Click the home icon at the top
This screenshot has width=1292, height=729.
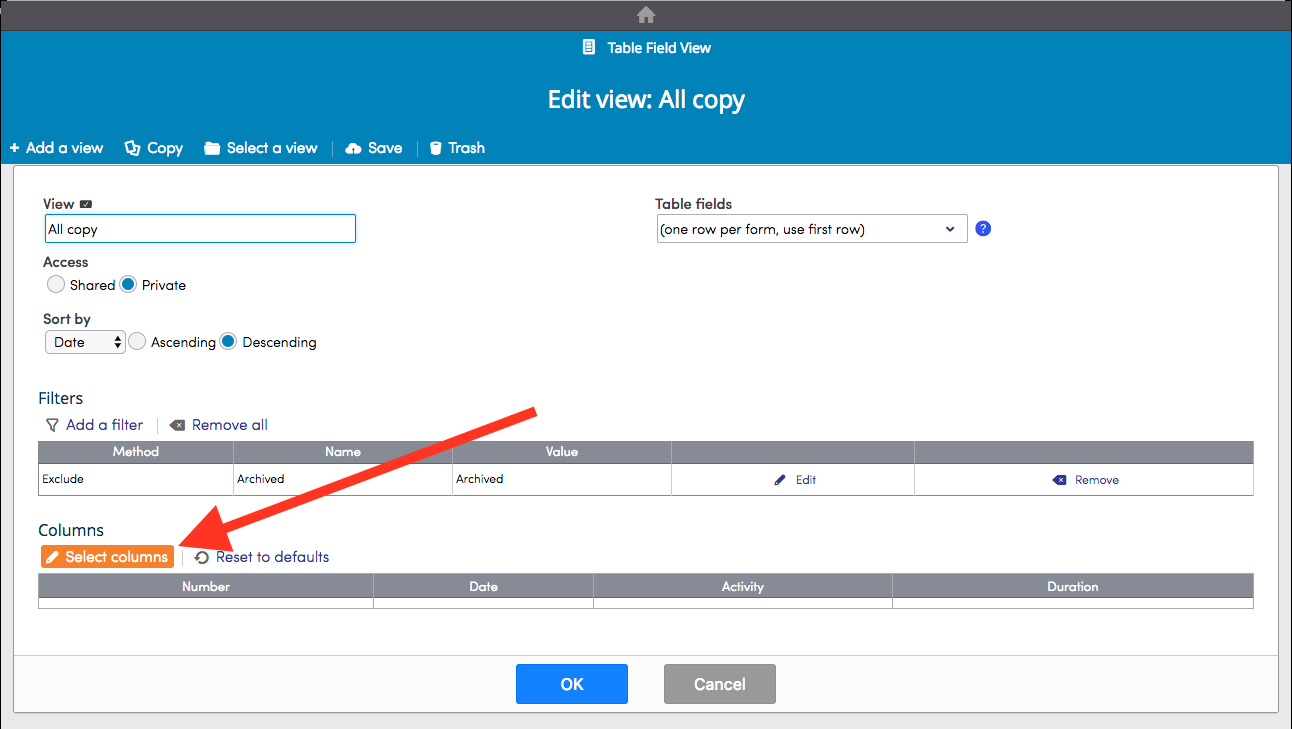coord(645,14)
